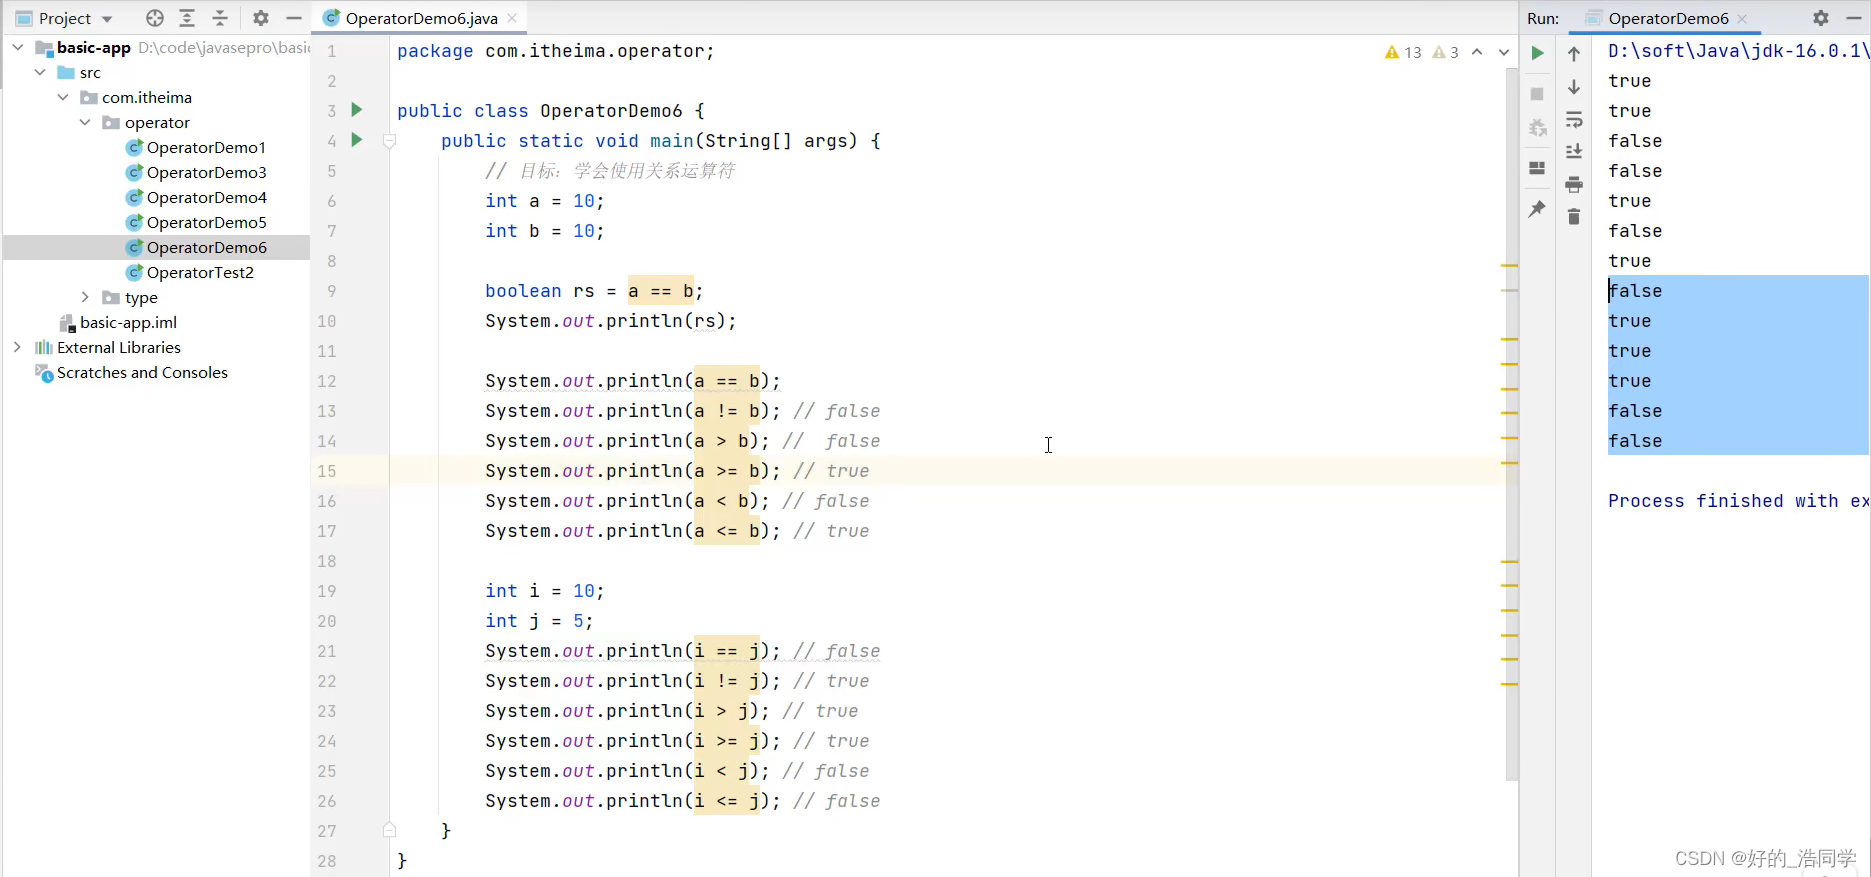Open Run panel settings gear
The image size is (1871, 877).
point(1821,18)
